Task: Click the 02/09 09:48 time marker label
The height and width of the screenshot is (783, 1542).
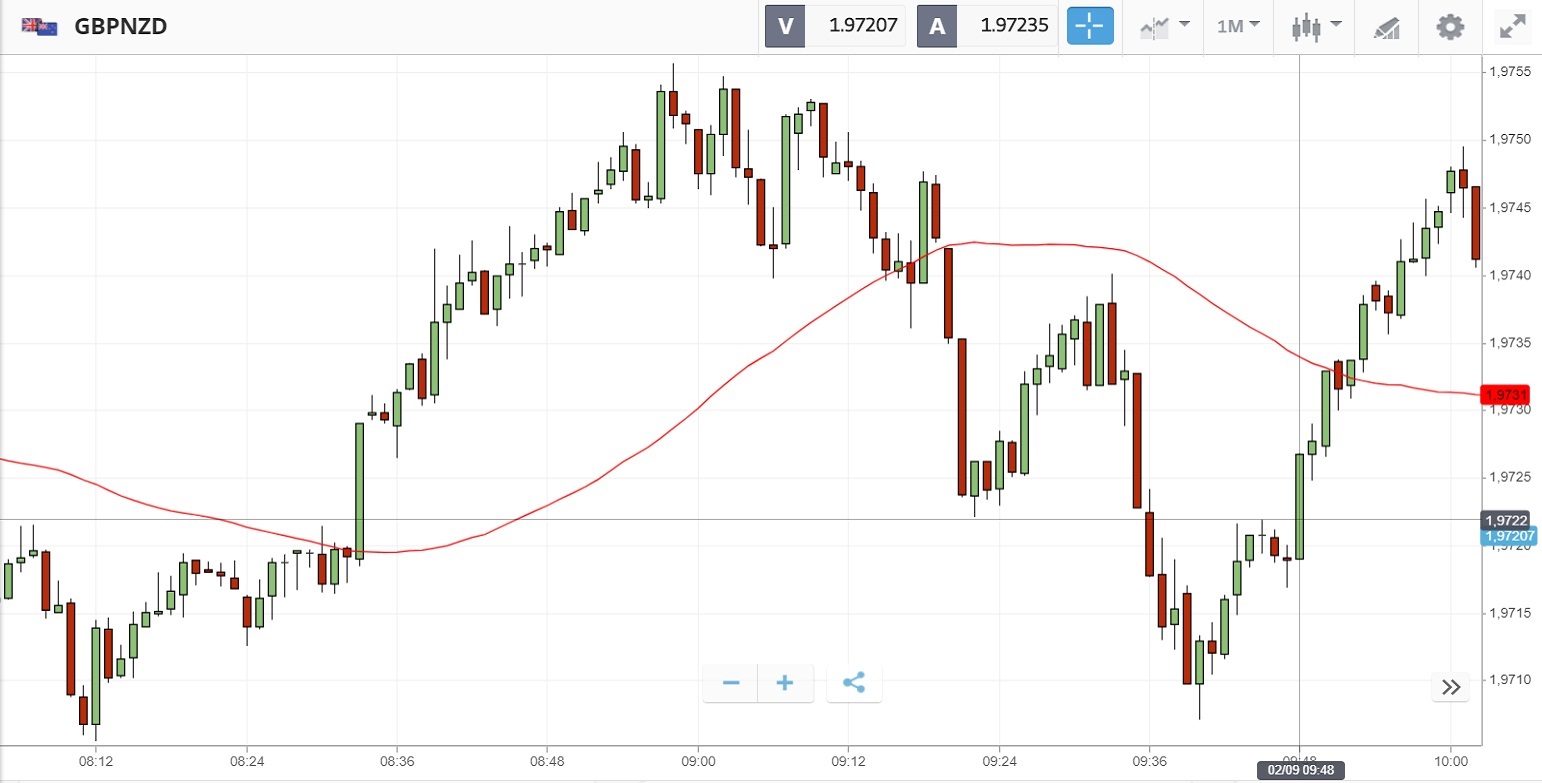Action: (x=1300, y=771)
